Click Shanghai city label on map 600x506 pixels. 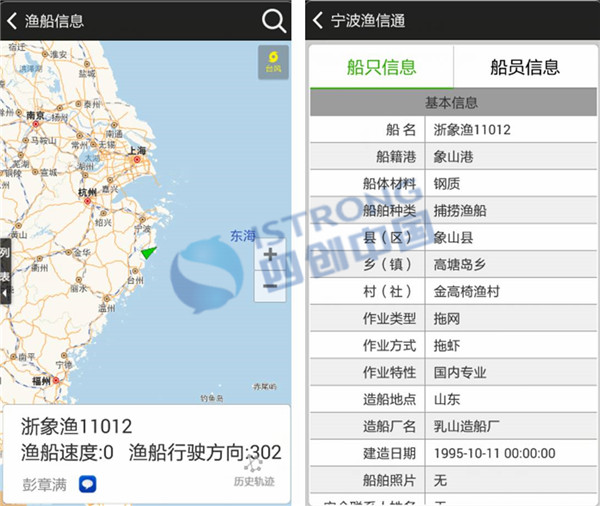(x=136, y=152)
